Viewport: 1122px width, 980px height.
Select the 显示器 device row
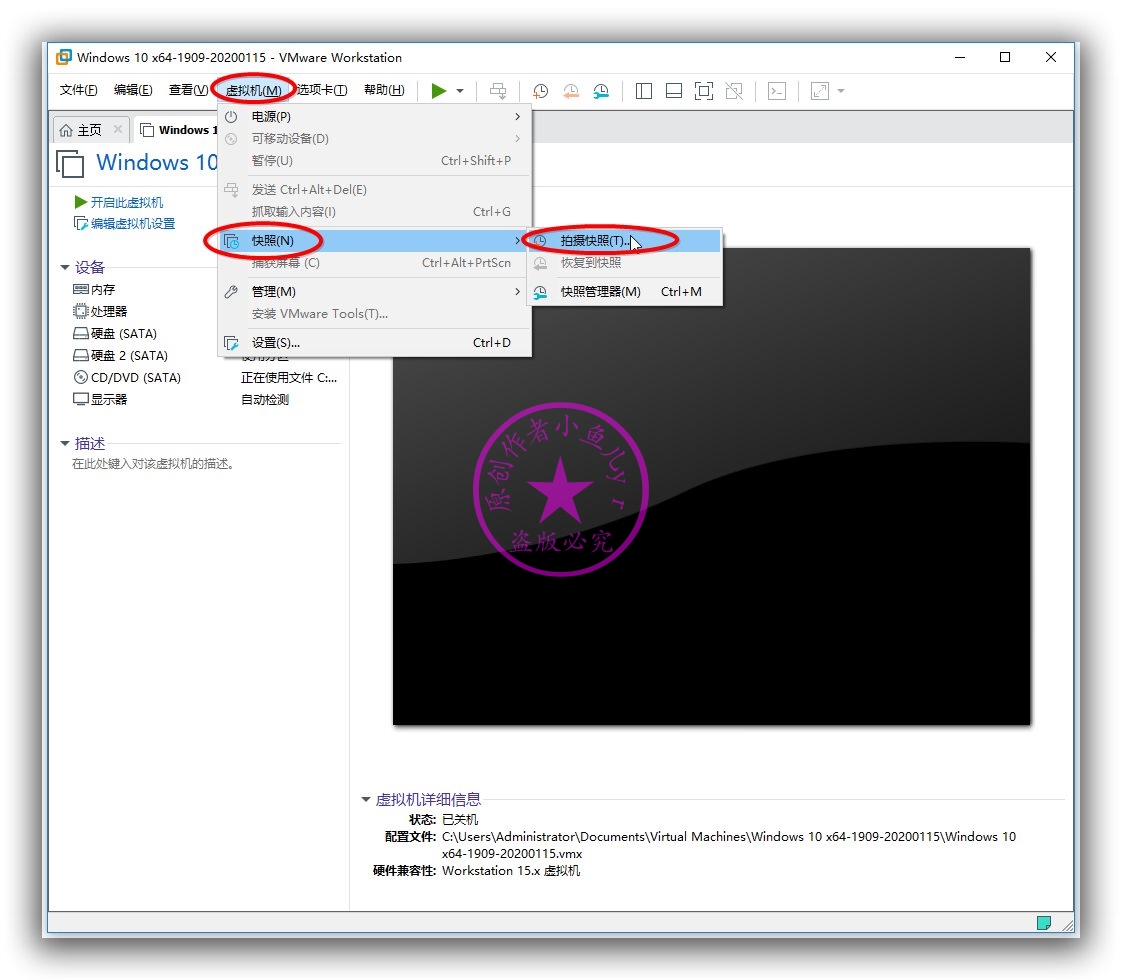pos(100,400)
